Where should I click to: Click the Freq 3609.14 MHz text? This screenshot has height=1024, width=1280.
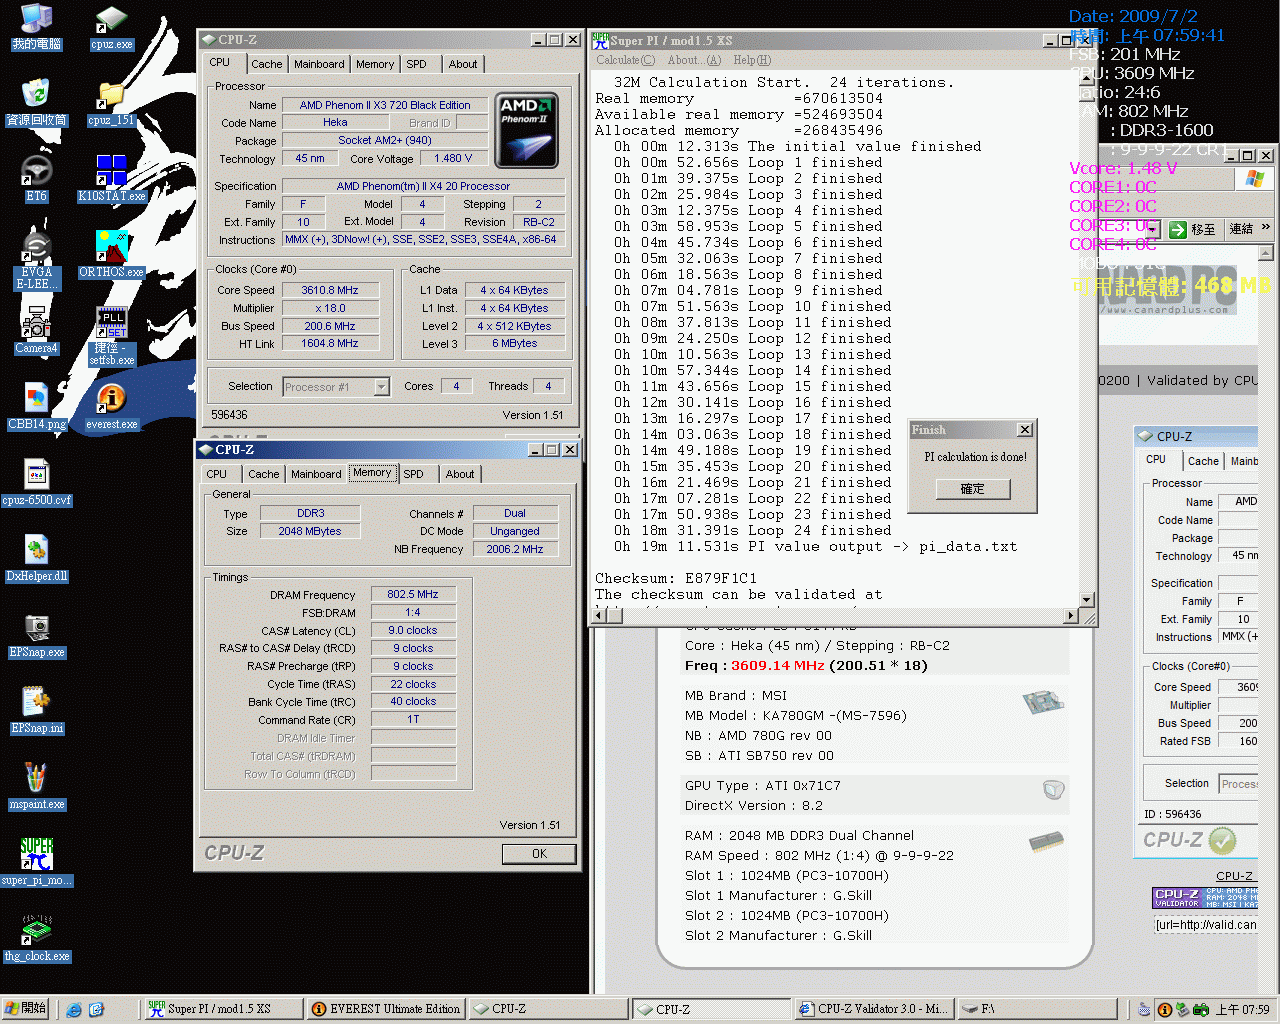[806, 665]
